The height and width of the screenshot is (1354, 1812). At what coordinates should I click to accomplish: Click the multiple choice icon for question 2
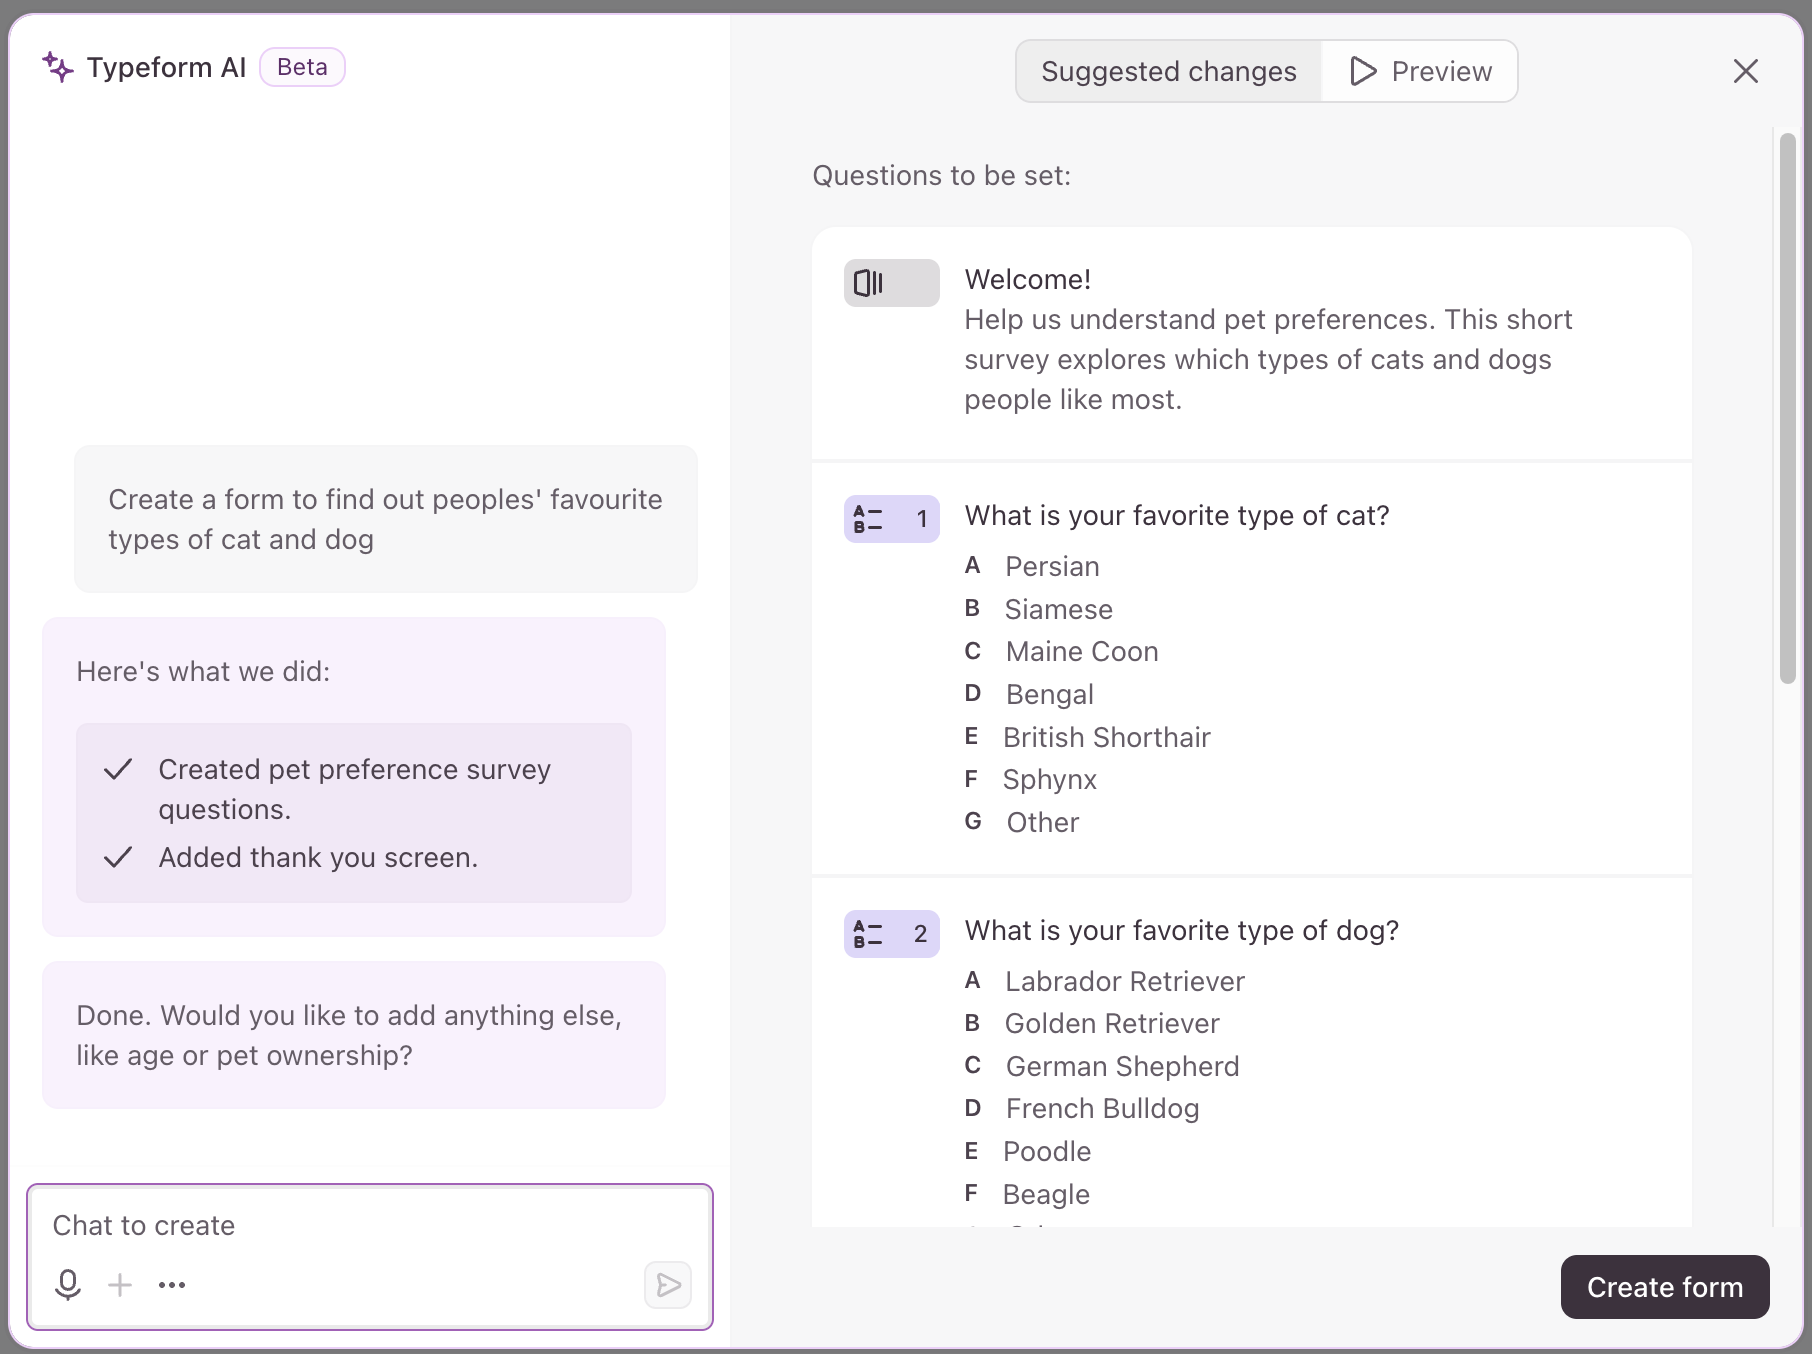(x=891, y=934)
